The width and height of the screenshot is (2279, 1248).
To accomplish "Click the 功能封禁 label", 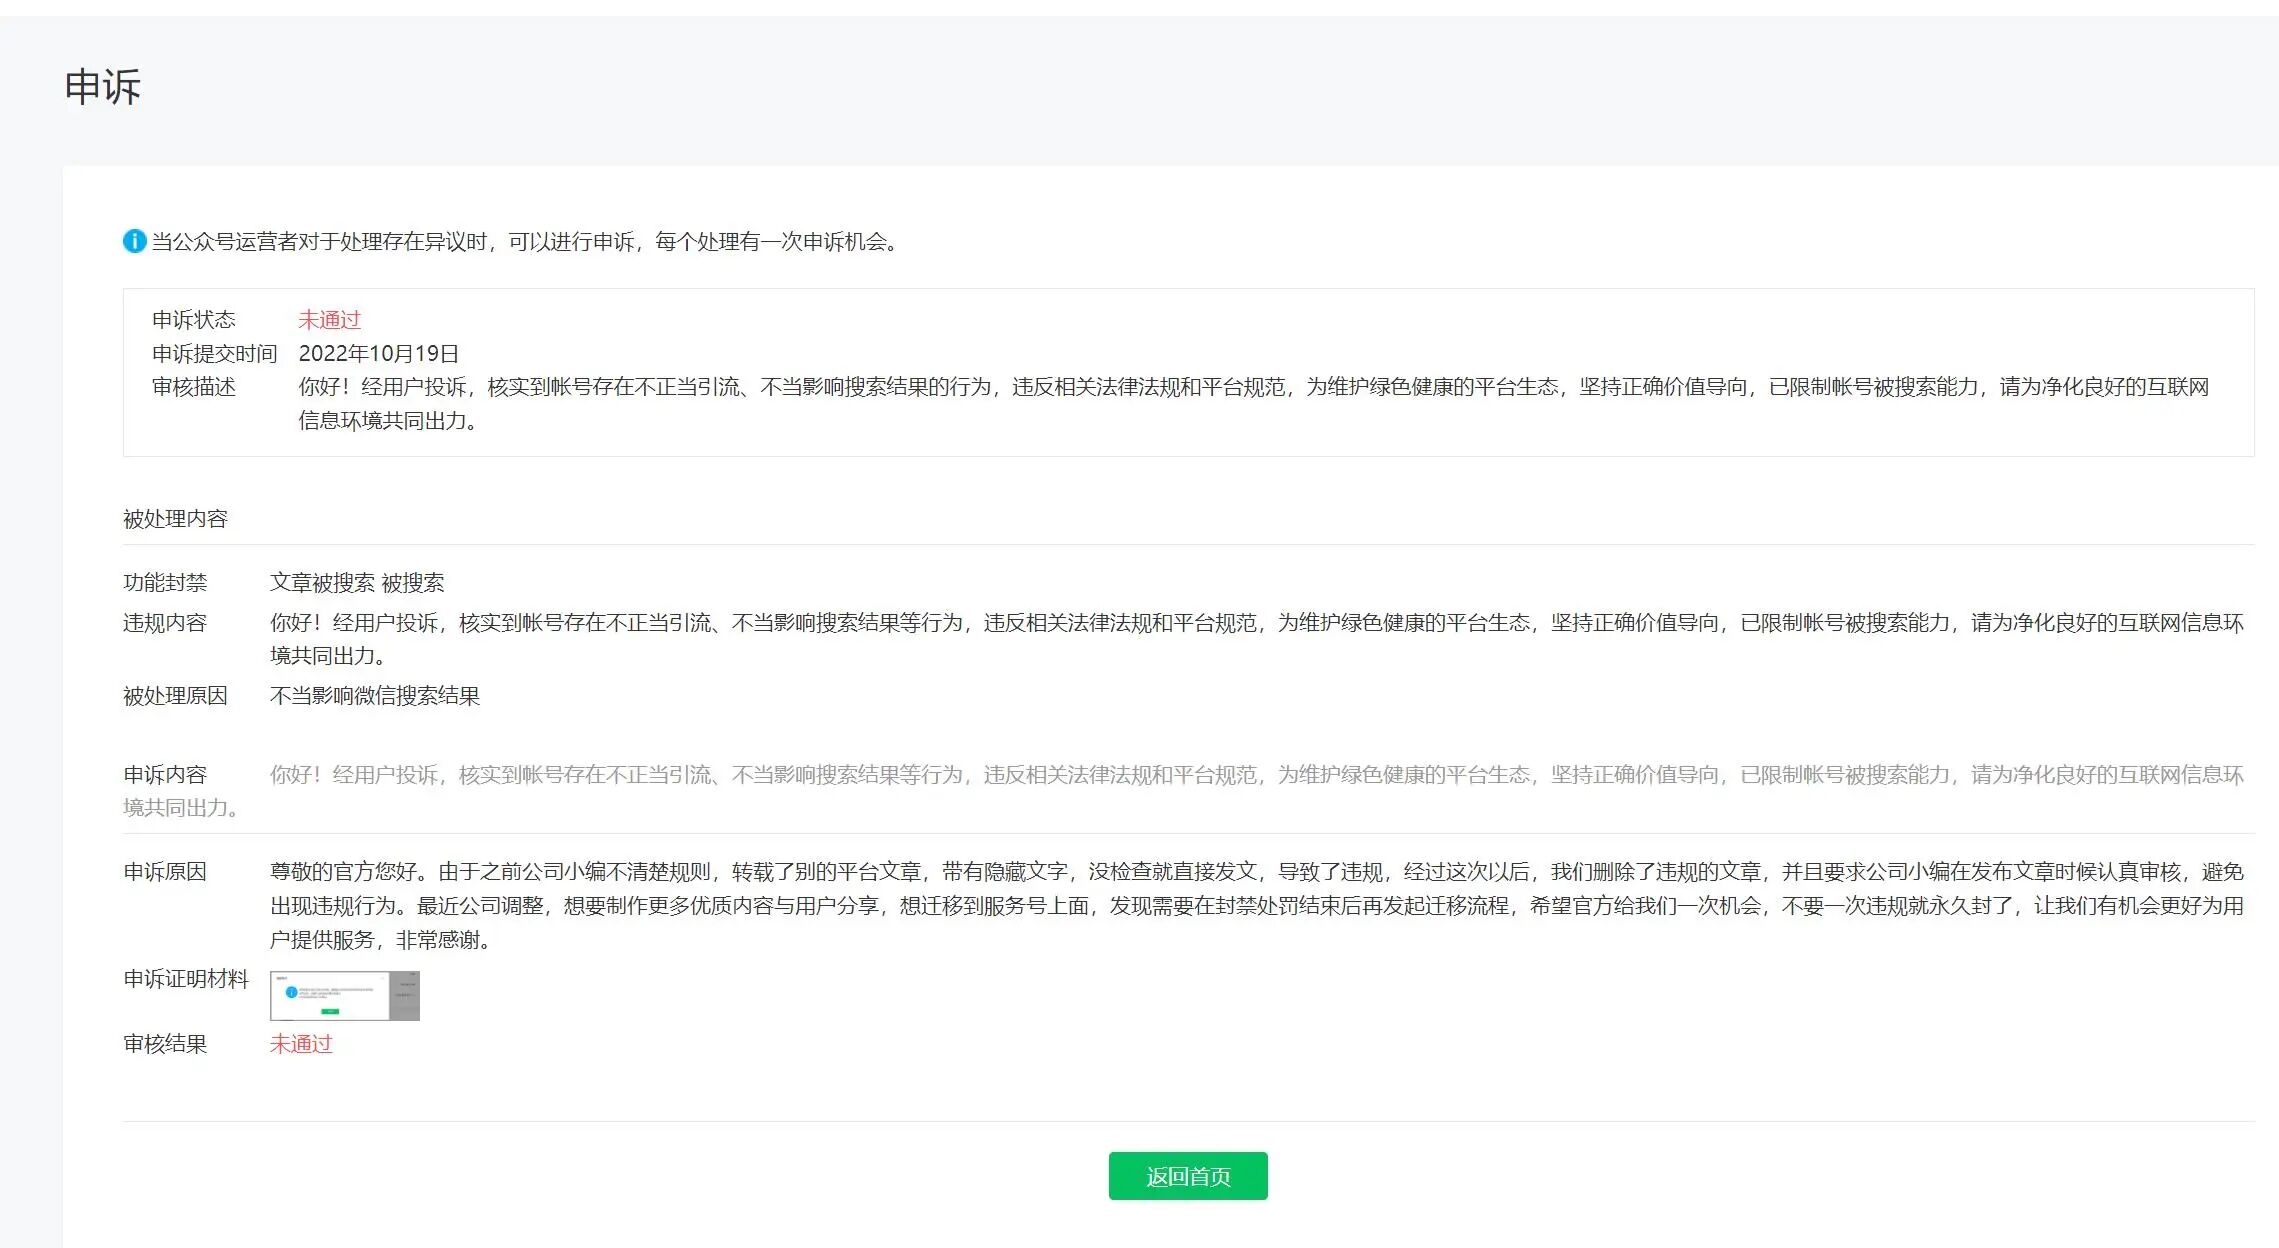I will click(165, 583).
